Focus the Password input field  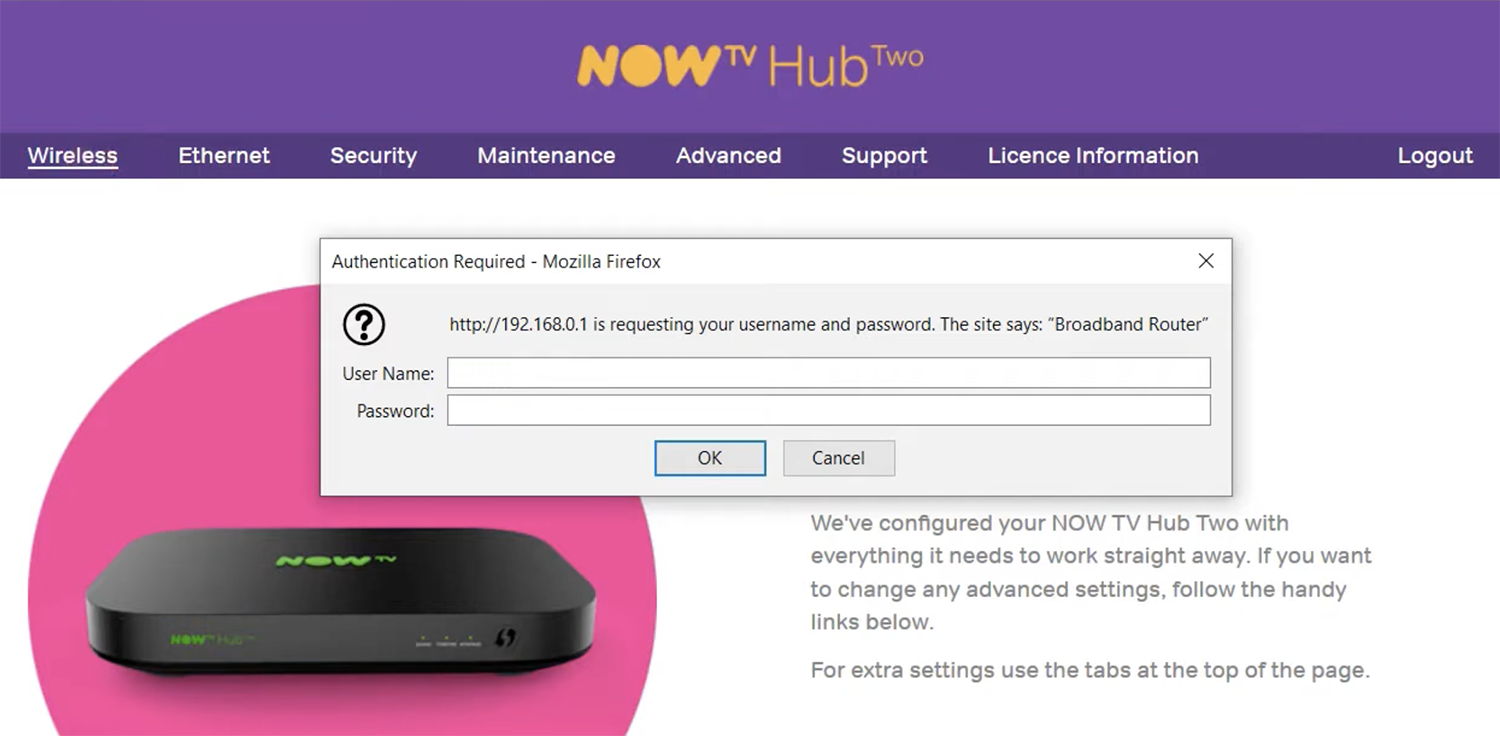(829, 410)
